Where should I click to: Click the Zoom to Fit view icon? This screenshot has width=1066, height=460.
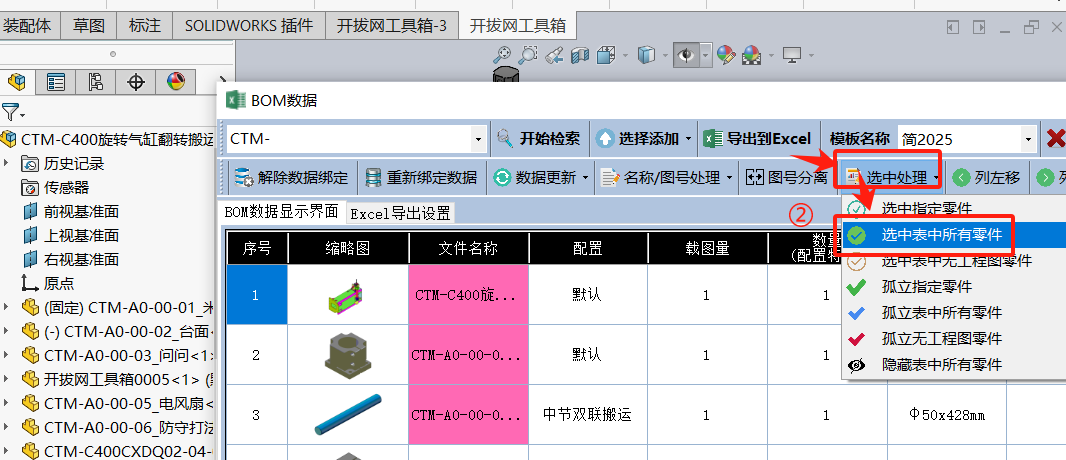(502, 54)
